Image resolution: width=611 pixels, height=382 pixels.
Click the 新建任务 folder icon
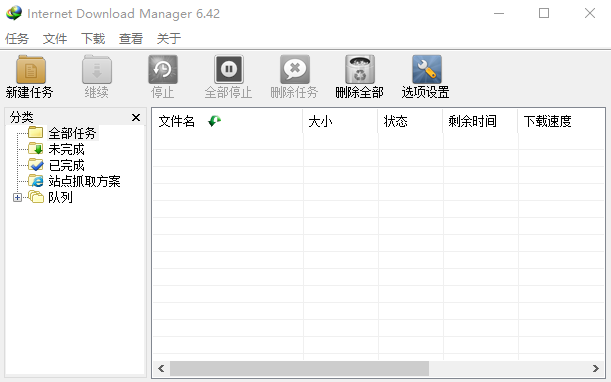click(x=31, y=69)
